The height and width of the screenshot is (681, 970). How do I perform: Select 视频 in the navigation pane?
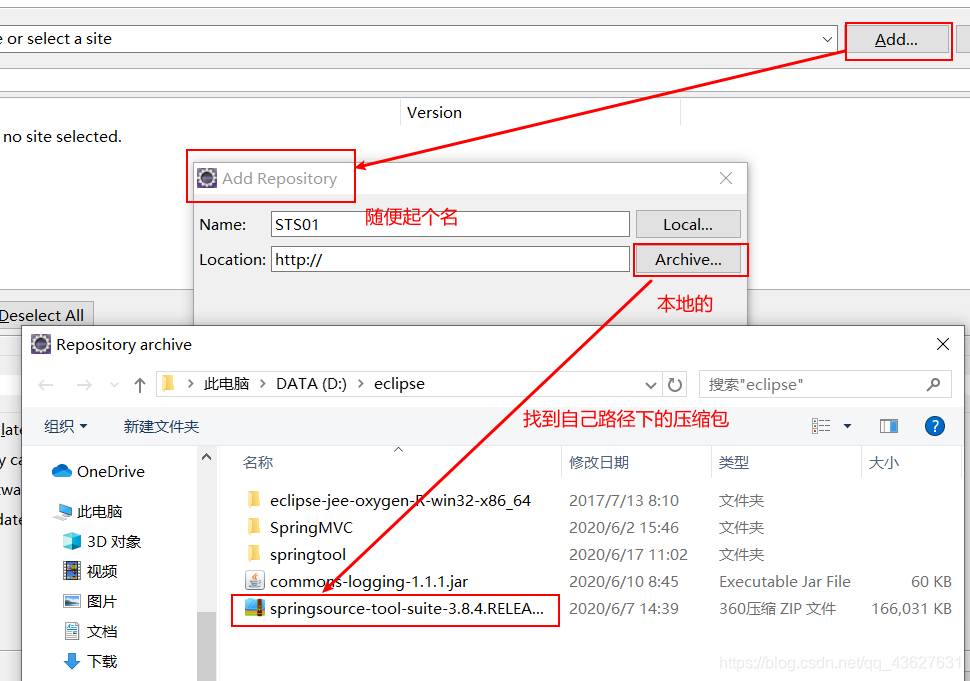(90, 571)
